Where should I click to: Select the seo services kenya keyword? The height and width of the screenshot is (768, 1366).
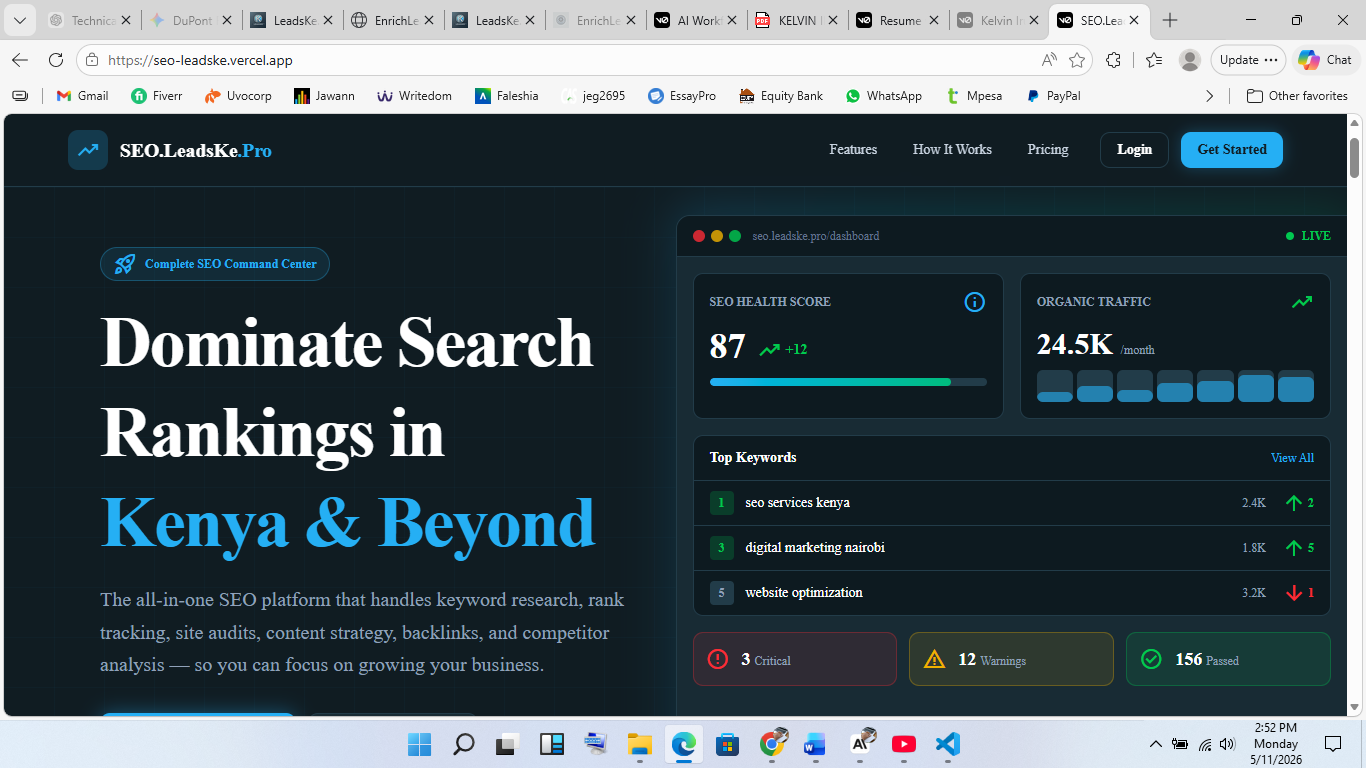[x=797, y=503]
